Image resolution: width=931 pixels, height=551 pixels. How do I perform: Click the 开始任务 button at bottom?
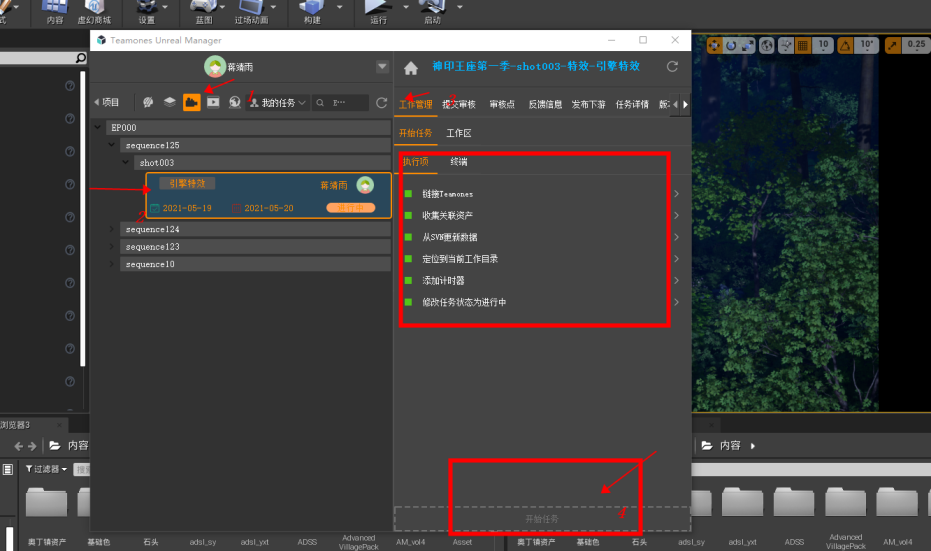542,519
